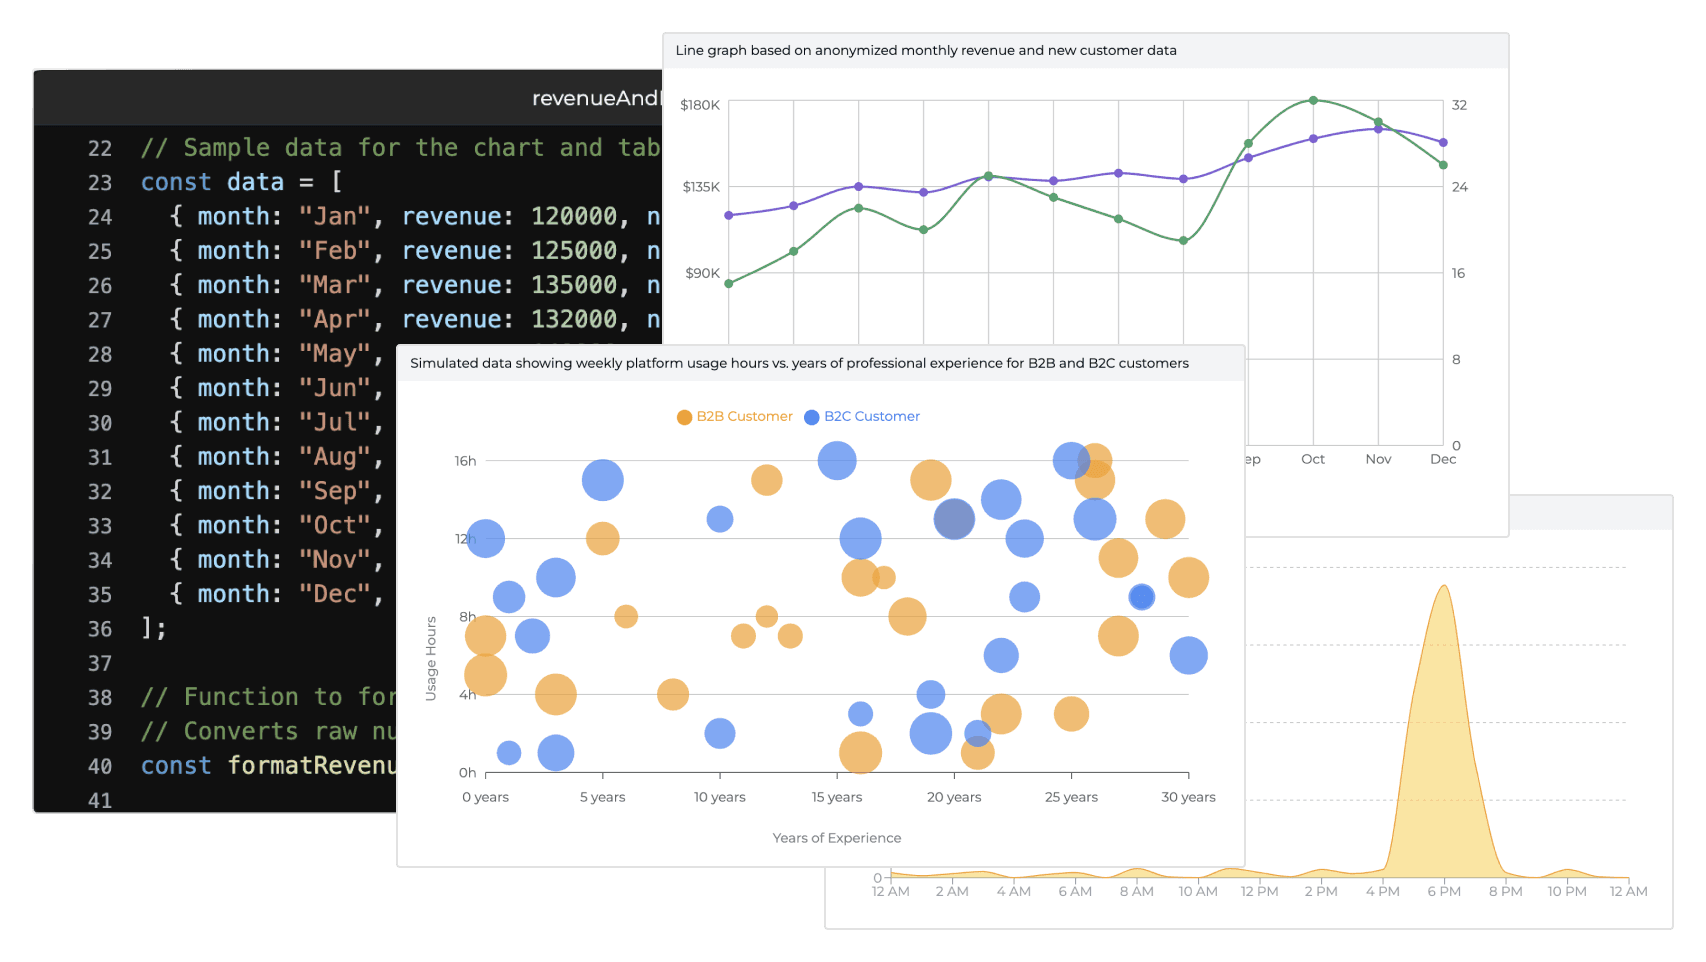Click line number 23 in the code gutter

(x=100, y=183)
